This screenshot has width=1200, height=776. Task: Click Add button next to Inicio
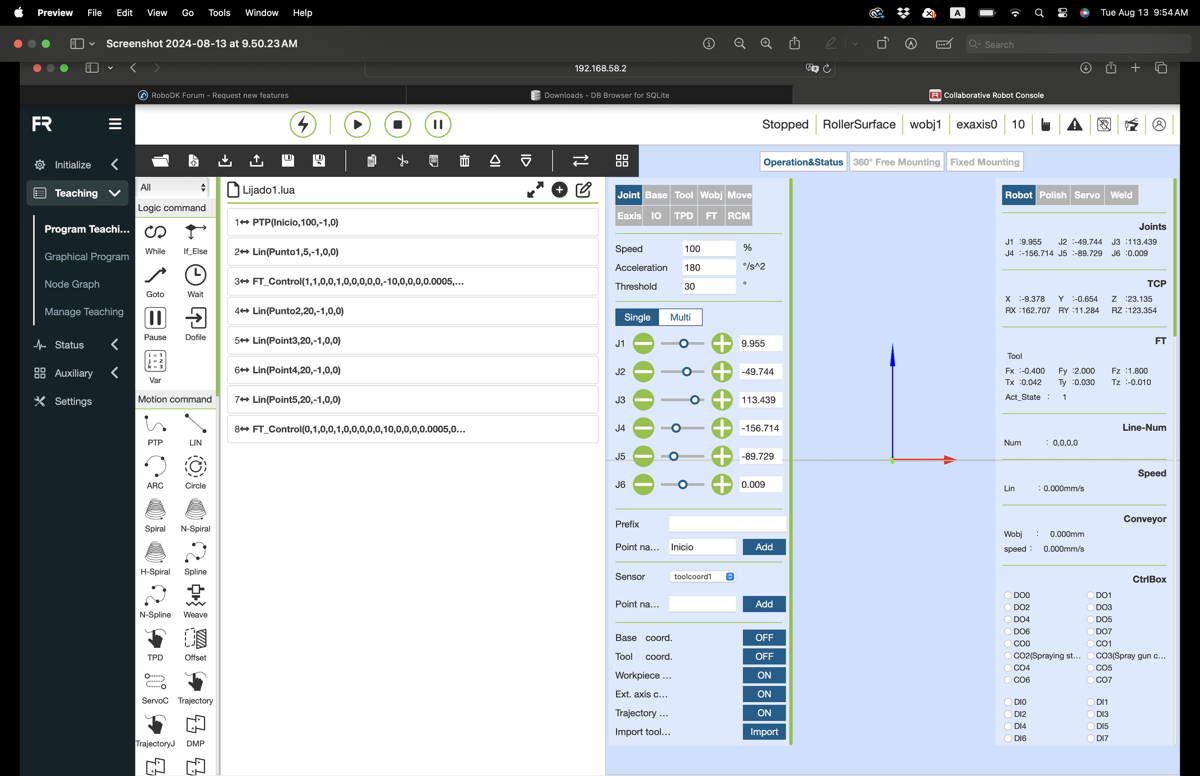coord(764,547)
